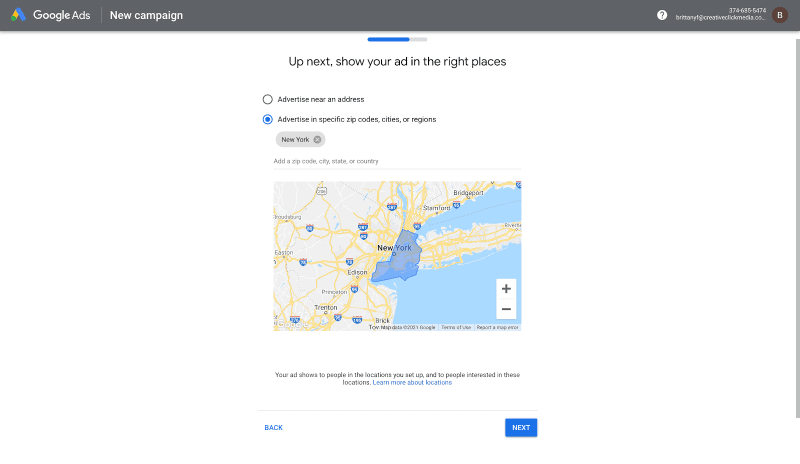Zoom out on the map with minus
Viewport: 800px width, 464px height.
click(x=506, y=309)
